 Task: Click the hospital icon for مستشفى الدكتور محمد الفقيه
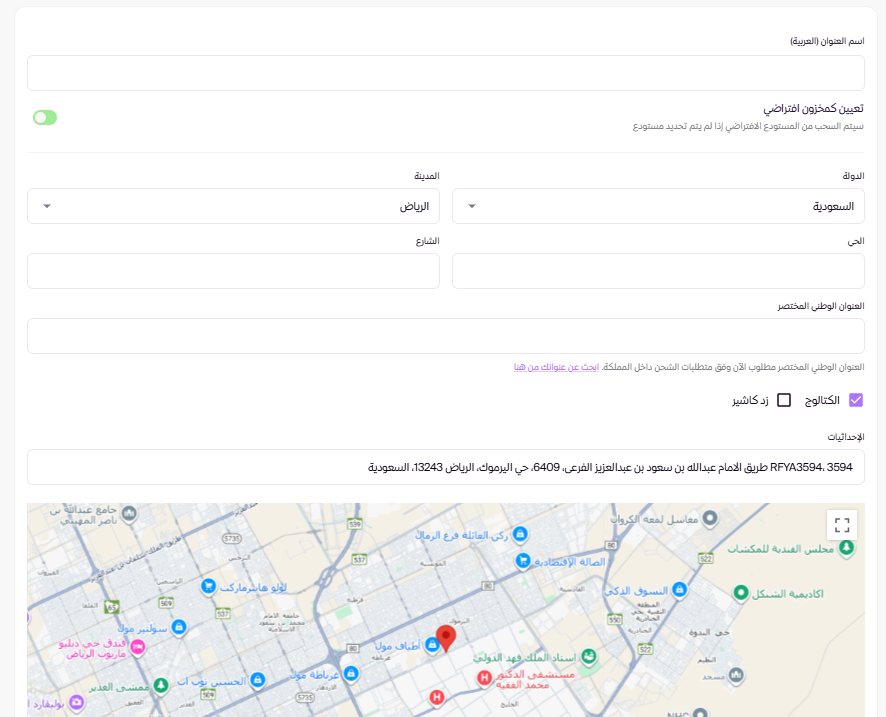coord(485,678)
